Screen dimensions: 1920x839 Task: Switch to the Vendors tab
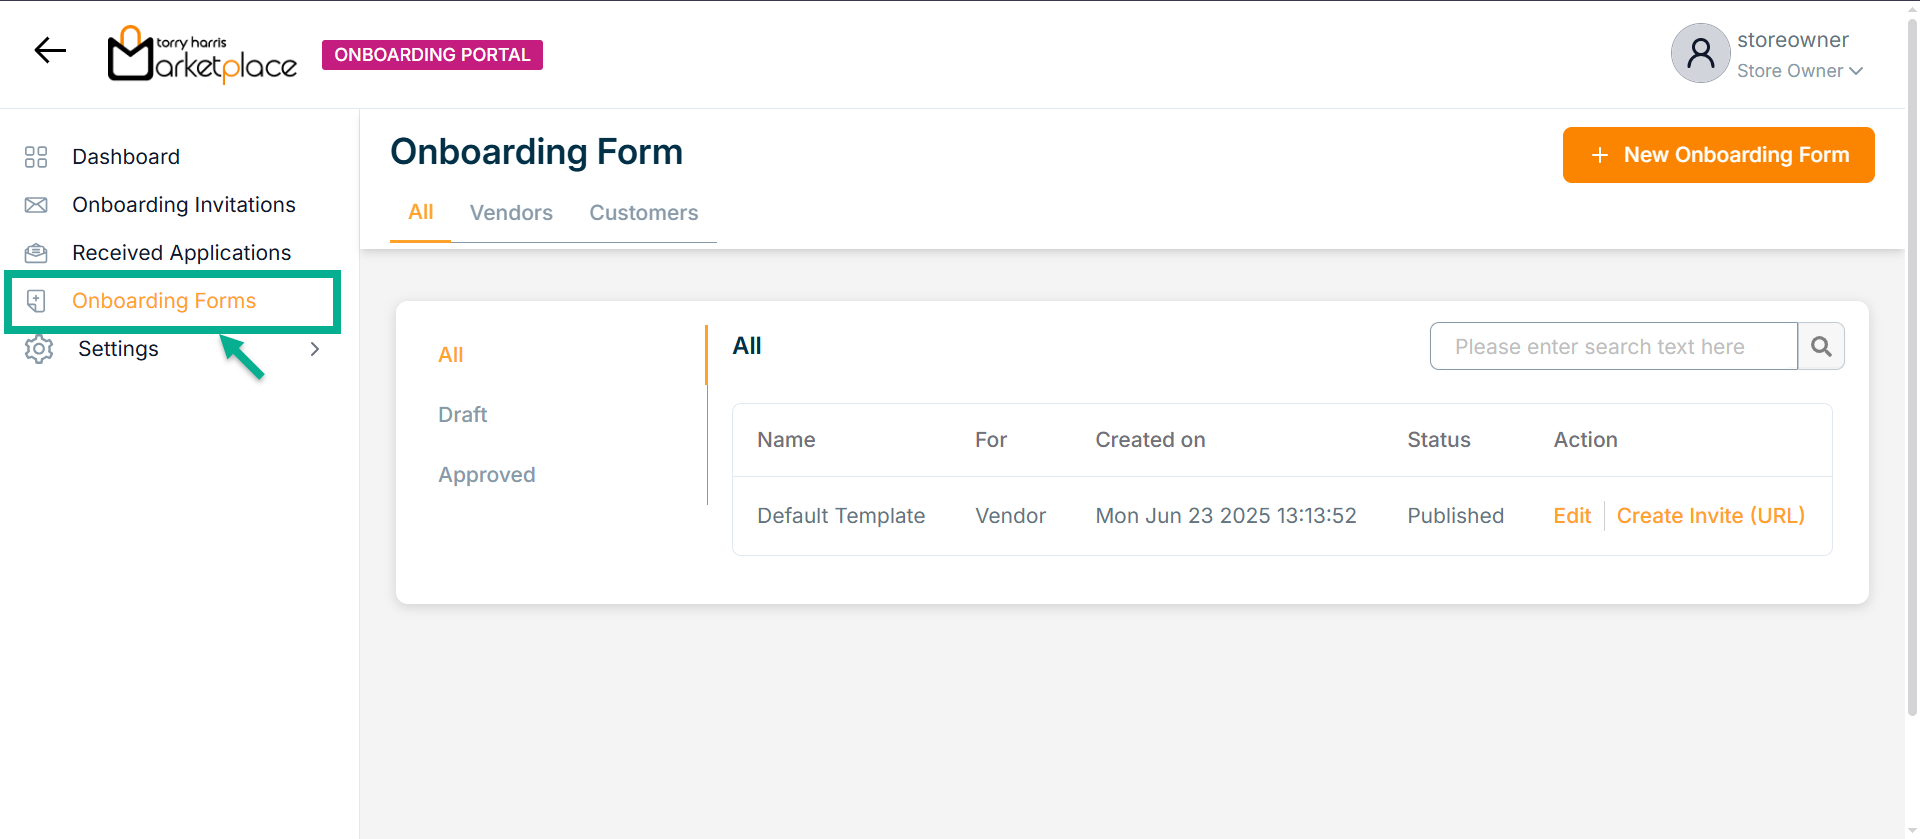click(x=511, y=213)
